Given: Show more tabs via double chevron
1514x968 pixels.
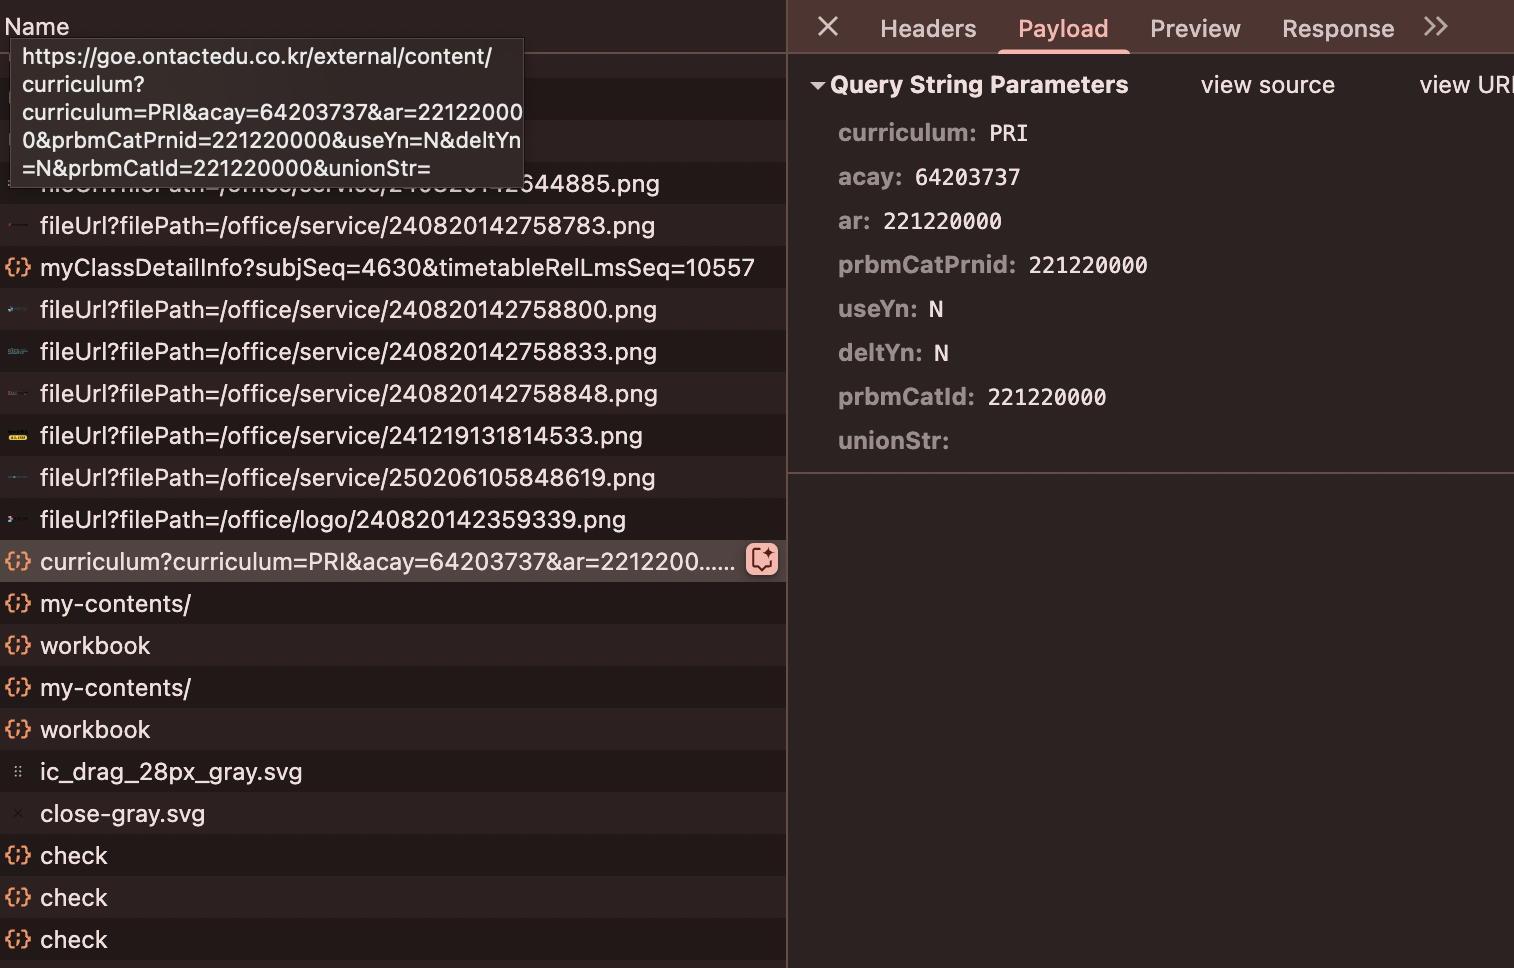Looking at the screenshot, I should tap(1435, 27).
